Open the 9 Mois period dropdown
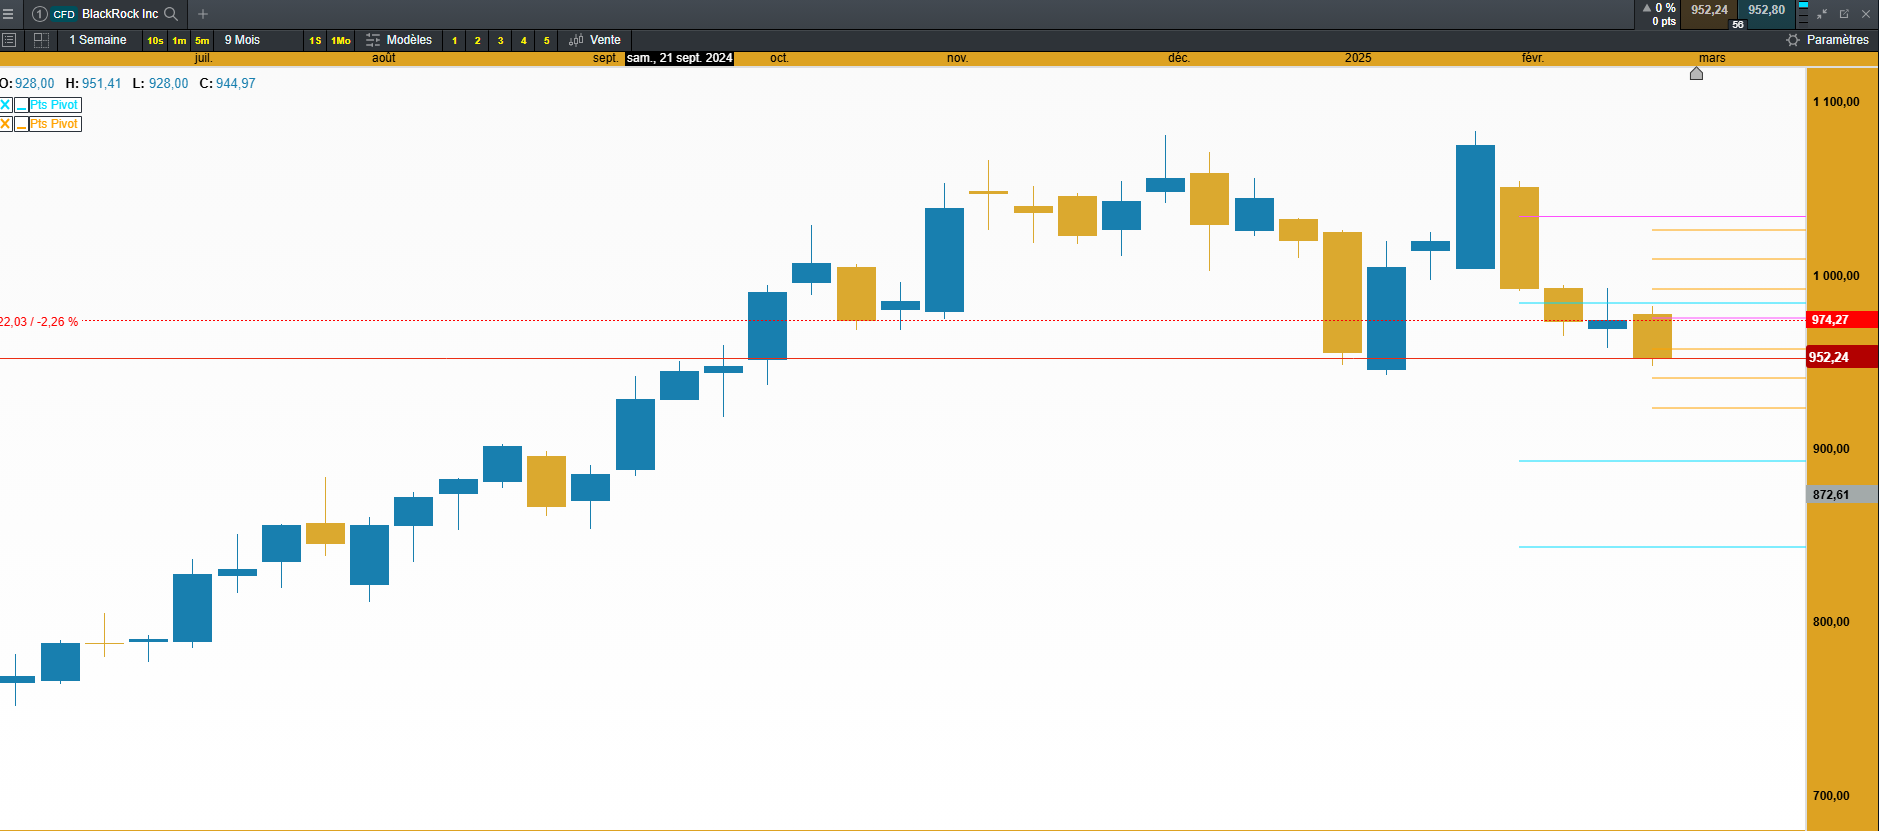Screen dimensions: 1879x831 (242, 40)
